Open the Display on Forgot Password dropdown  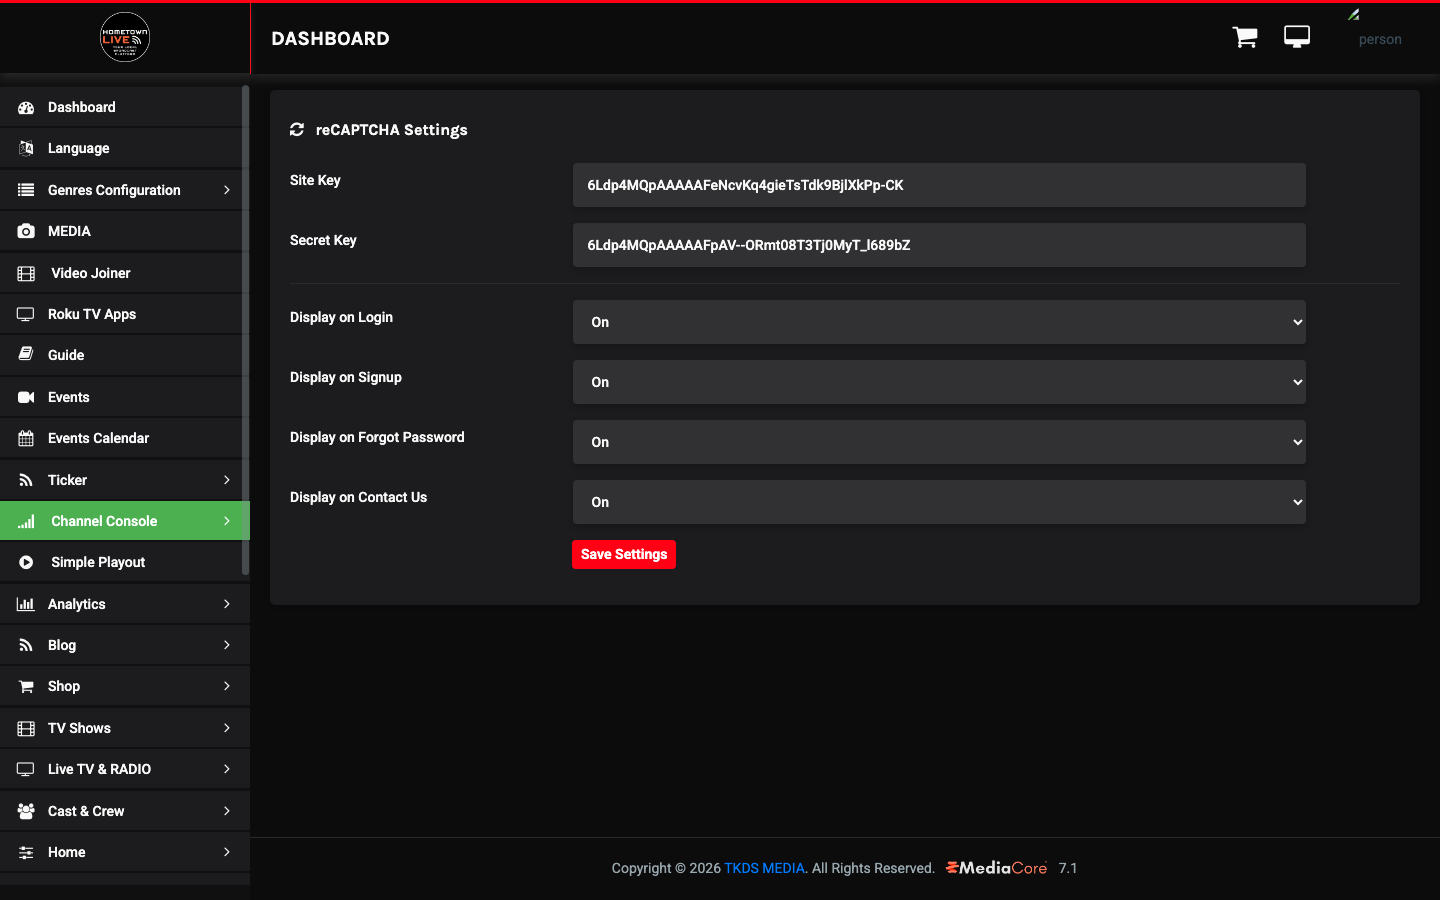click(939, 442)
